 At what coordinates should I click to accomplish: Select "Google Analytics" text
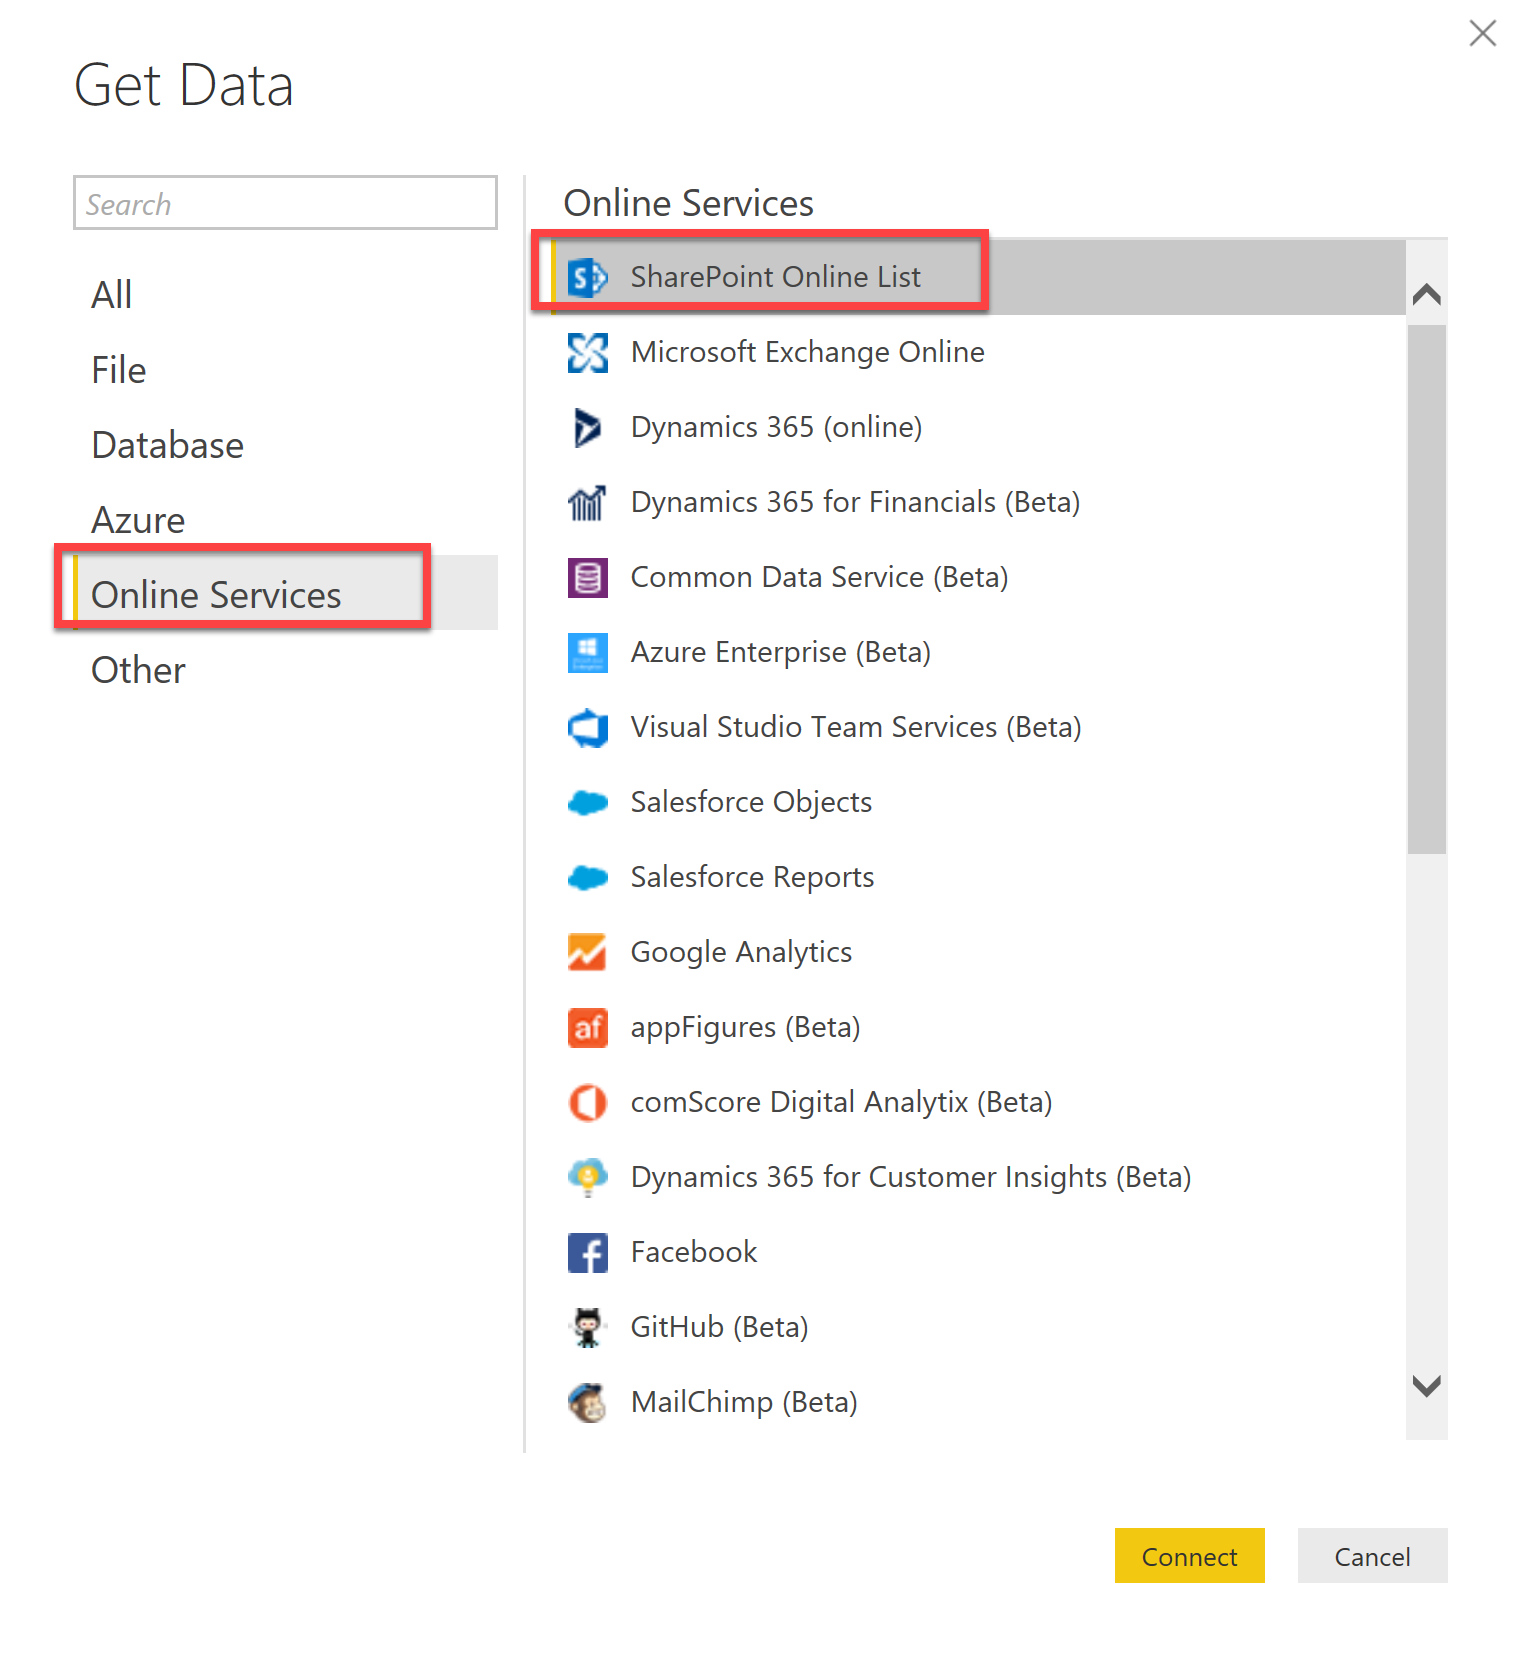742,952
